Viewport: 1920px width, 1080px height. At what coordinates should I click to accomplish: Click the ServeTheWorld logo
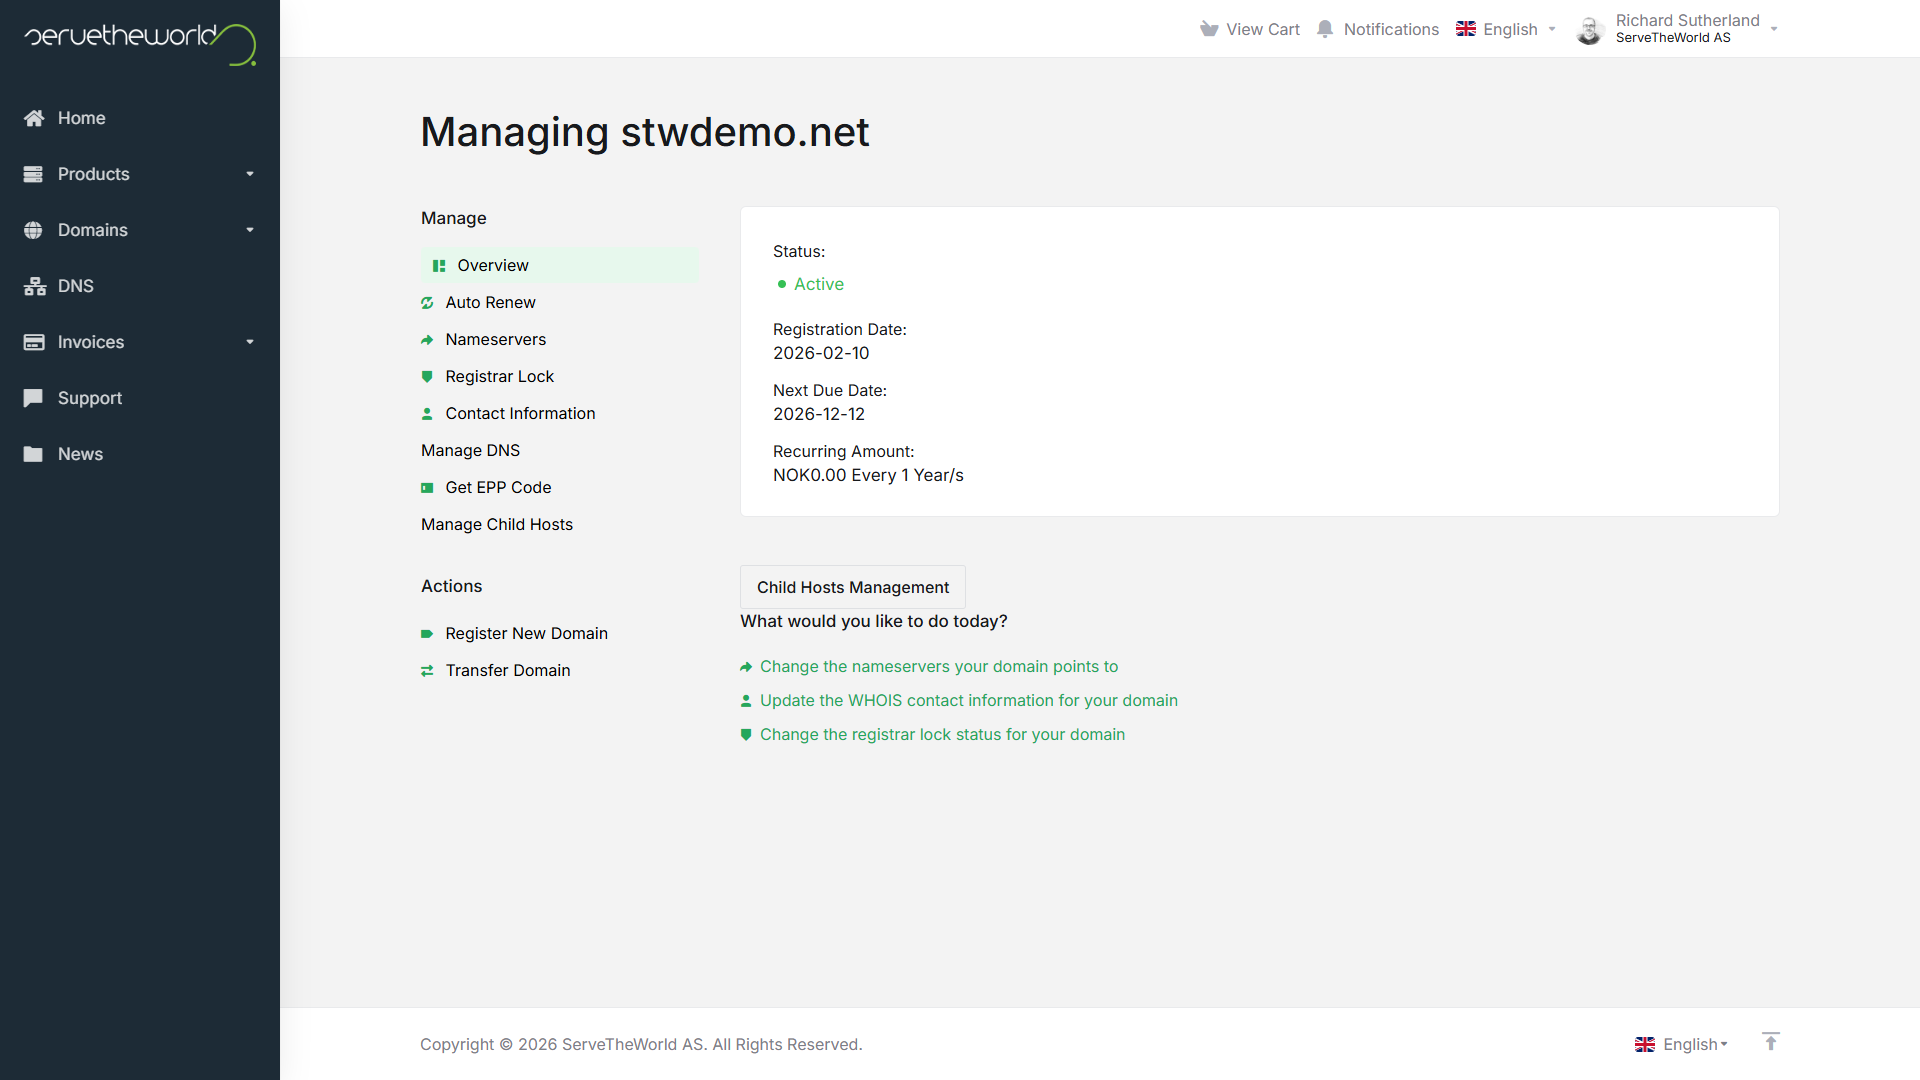coord(140,43)
